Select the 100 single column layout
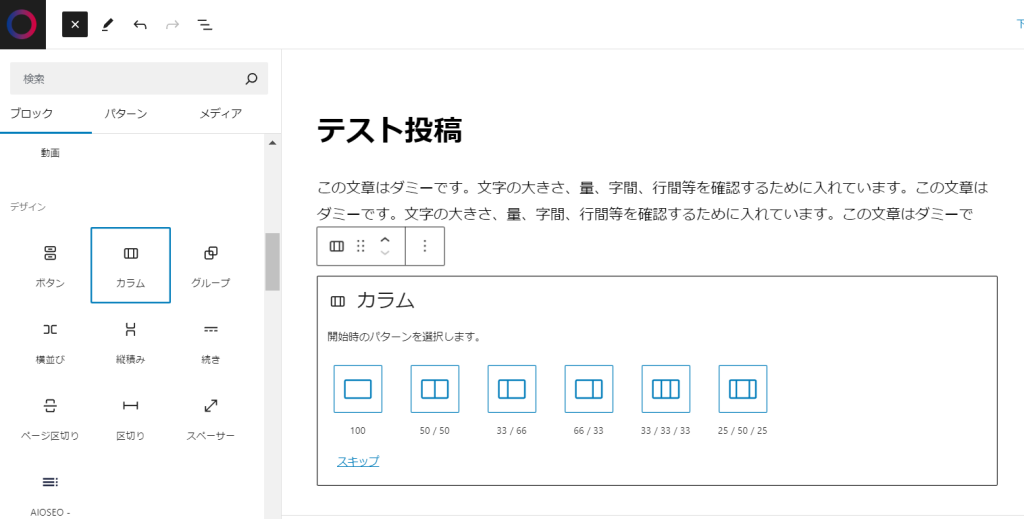This screenshot has width=1024, height=519. [358, 389]
